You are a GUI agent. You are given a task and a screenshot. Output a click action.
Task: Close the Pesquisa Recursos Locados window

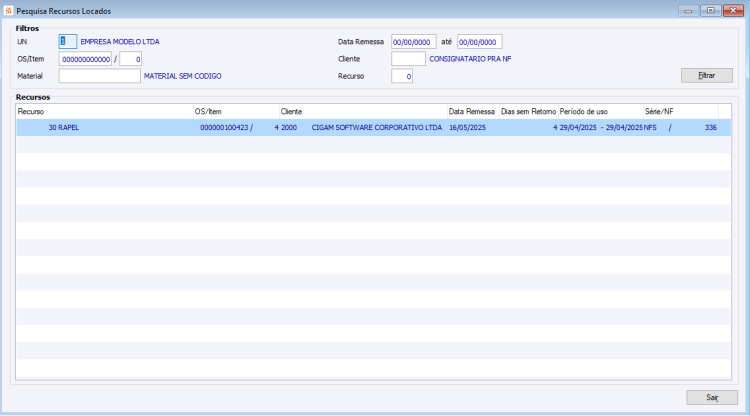pos(733,11)
